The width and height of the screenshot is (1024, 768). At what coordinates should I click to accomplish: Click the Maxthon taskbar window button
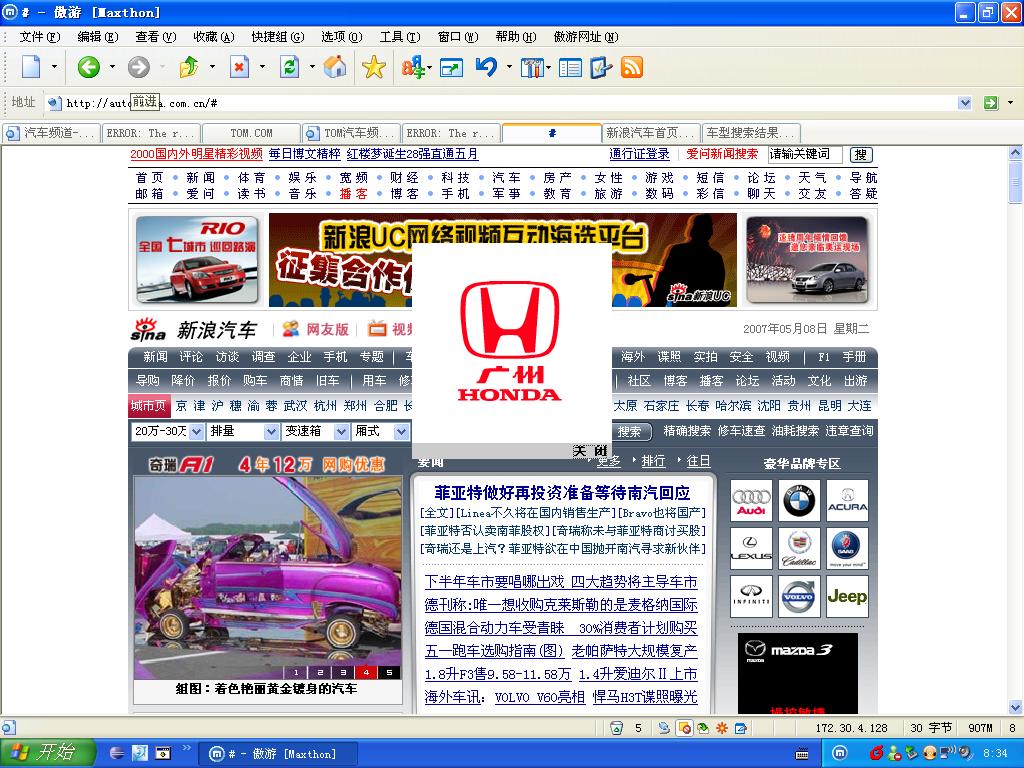click(278, 754)
